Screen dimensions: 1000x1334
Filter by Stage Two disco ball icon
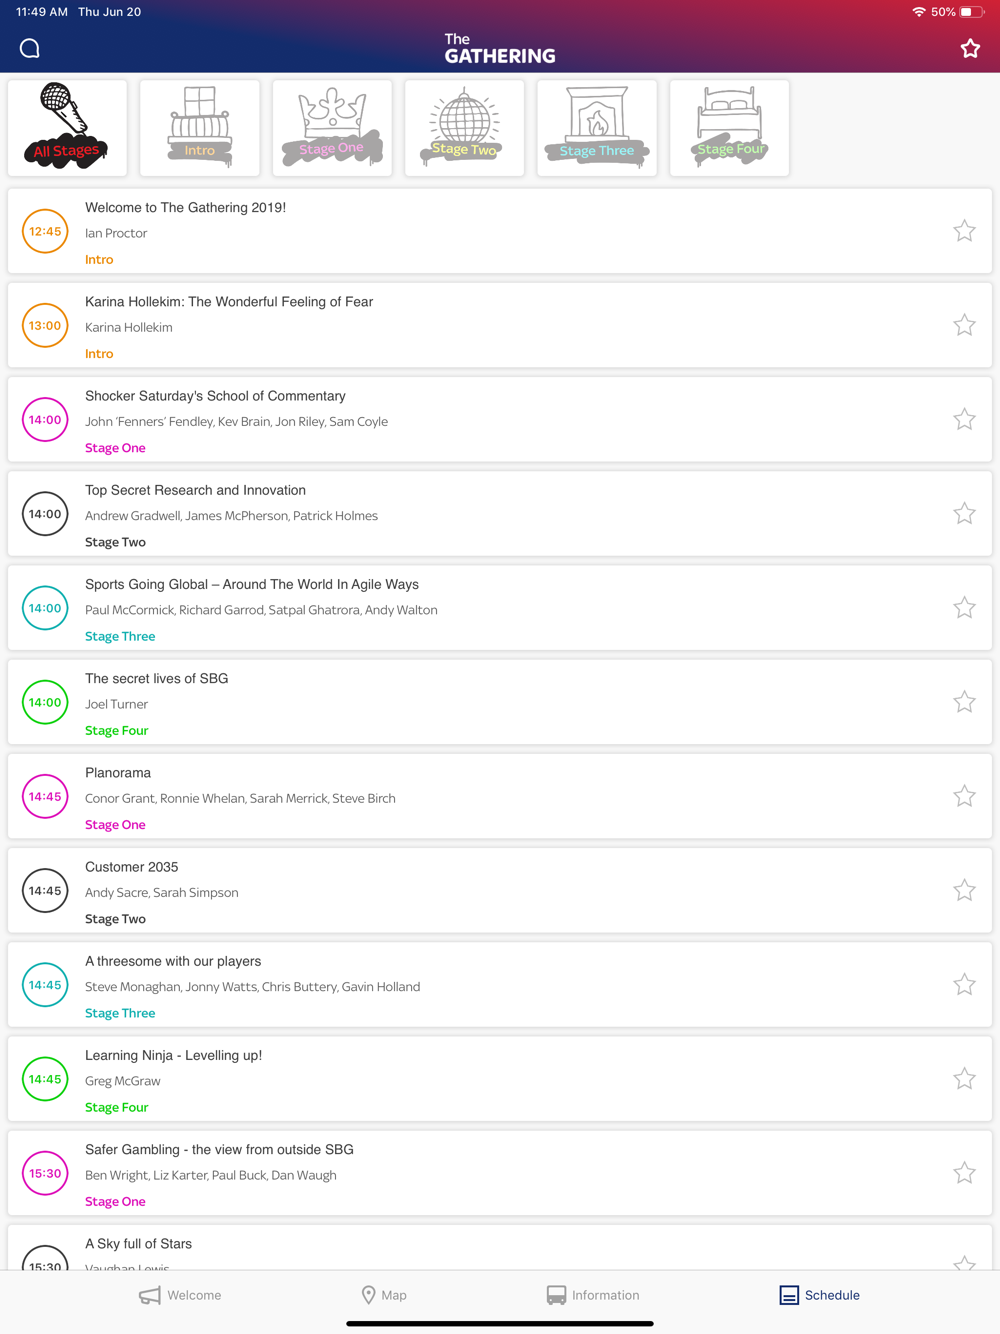(464, 128)
